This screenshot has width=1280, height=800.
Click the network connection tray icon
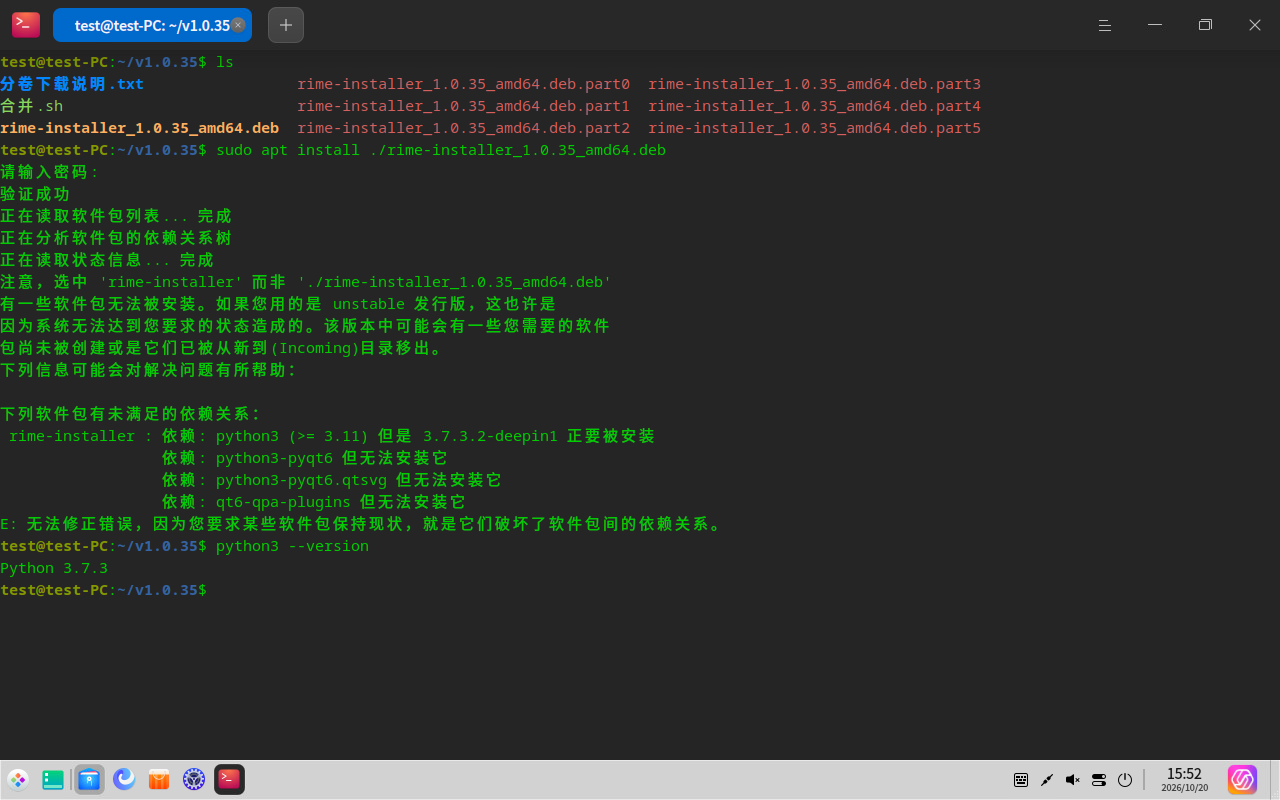pyautogui.click(x=1047, y=779)
